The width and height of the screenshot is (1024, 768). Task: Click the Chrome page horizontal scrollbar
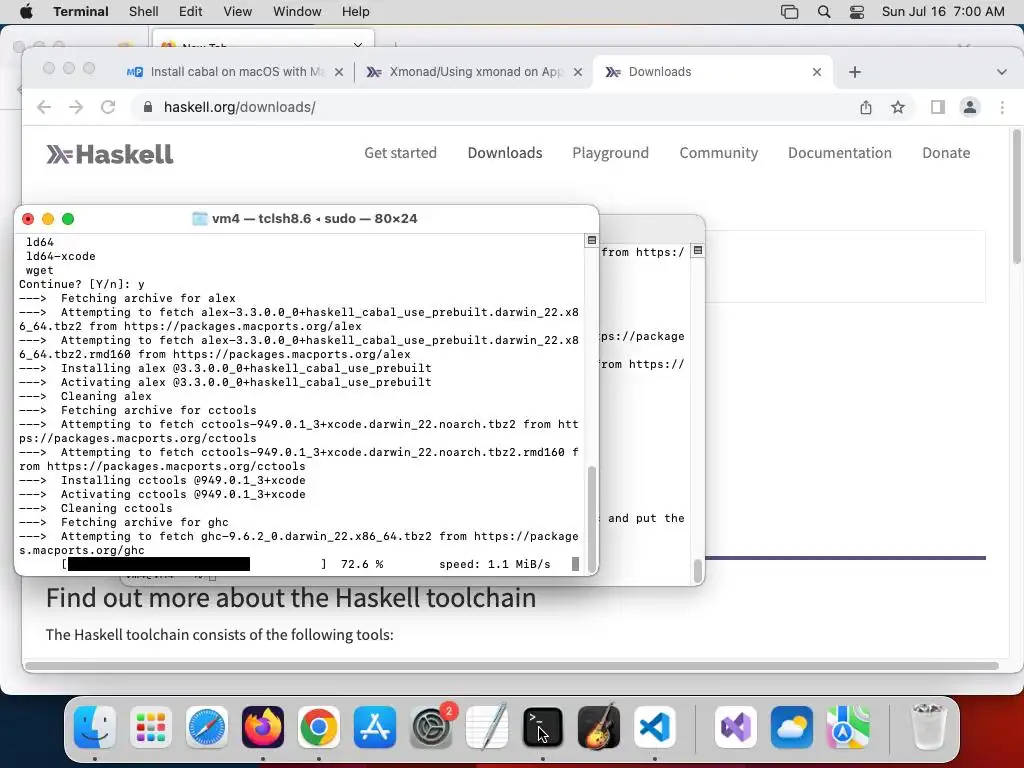(x=513, y=665)
